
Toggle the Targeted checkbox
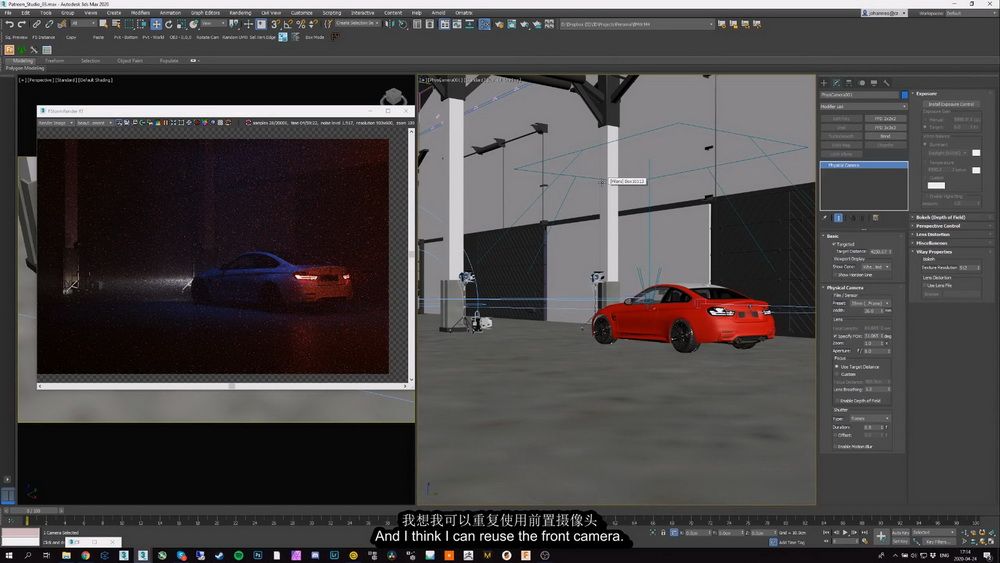click(834, 244)
